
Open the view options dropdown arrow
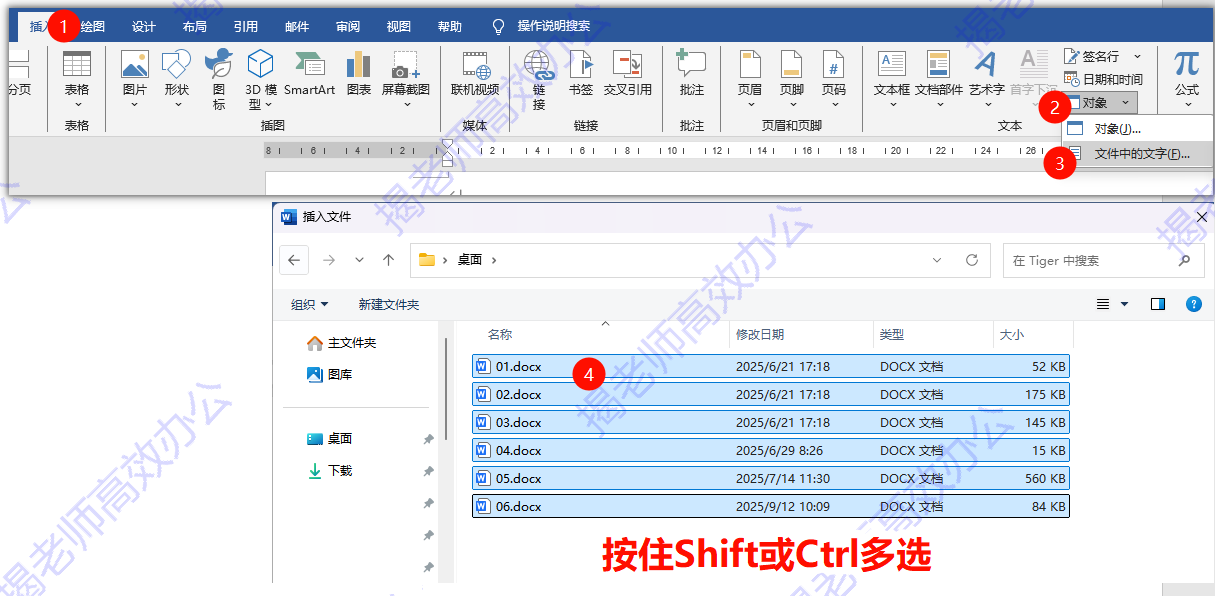point(1124,304)
